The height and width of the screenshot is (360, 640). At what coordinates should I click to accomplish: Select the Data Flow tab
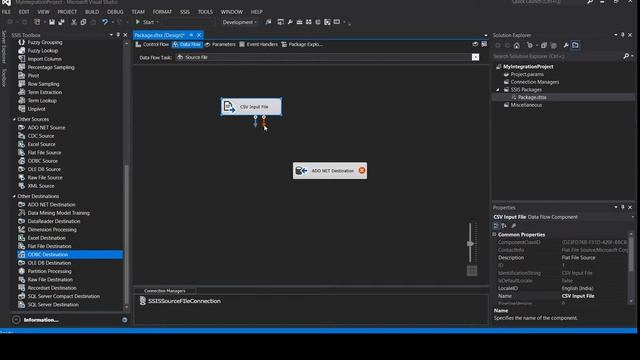pos(187,44)
